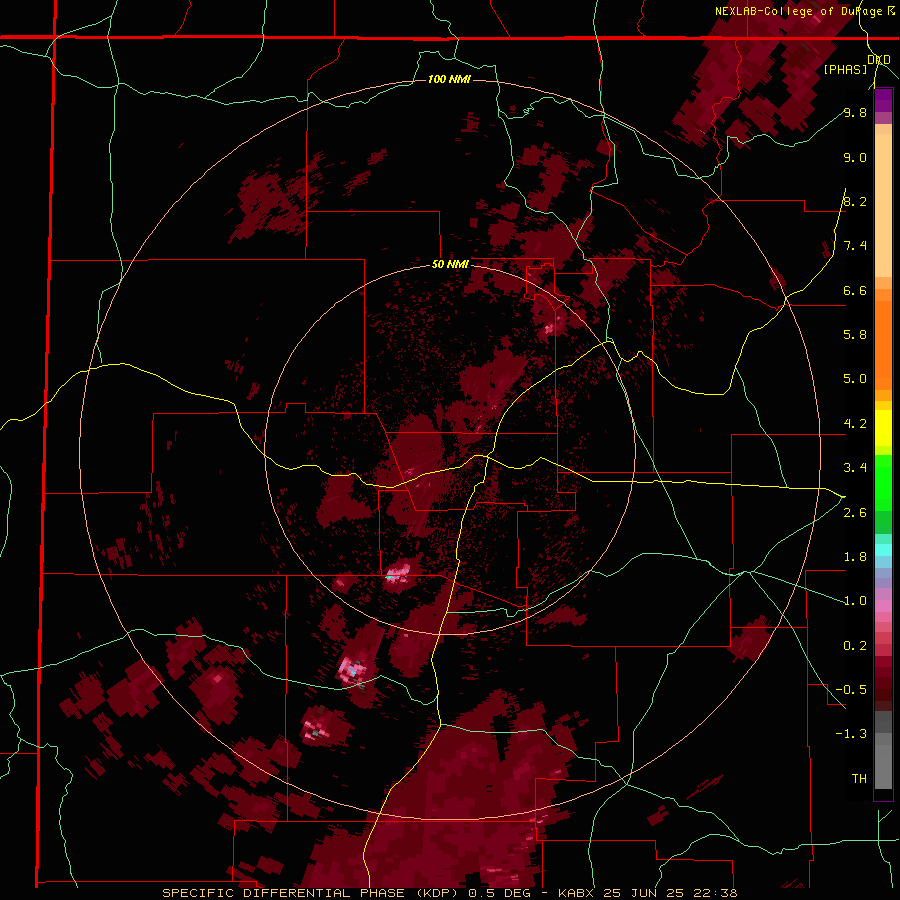Click the [PHAS] legend unit label
Image resolution: width=900 pixels, height=900 pixels.
845,69
